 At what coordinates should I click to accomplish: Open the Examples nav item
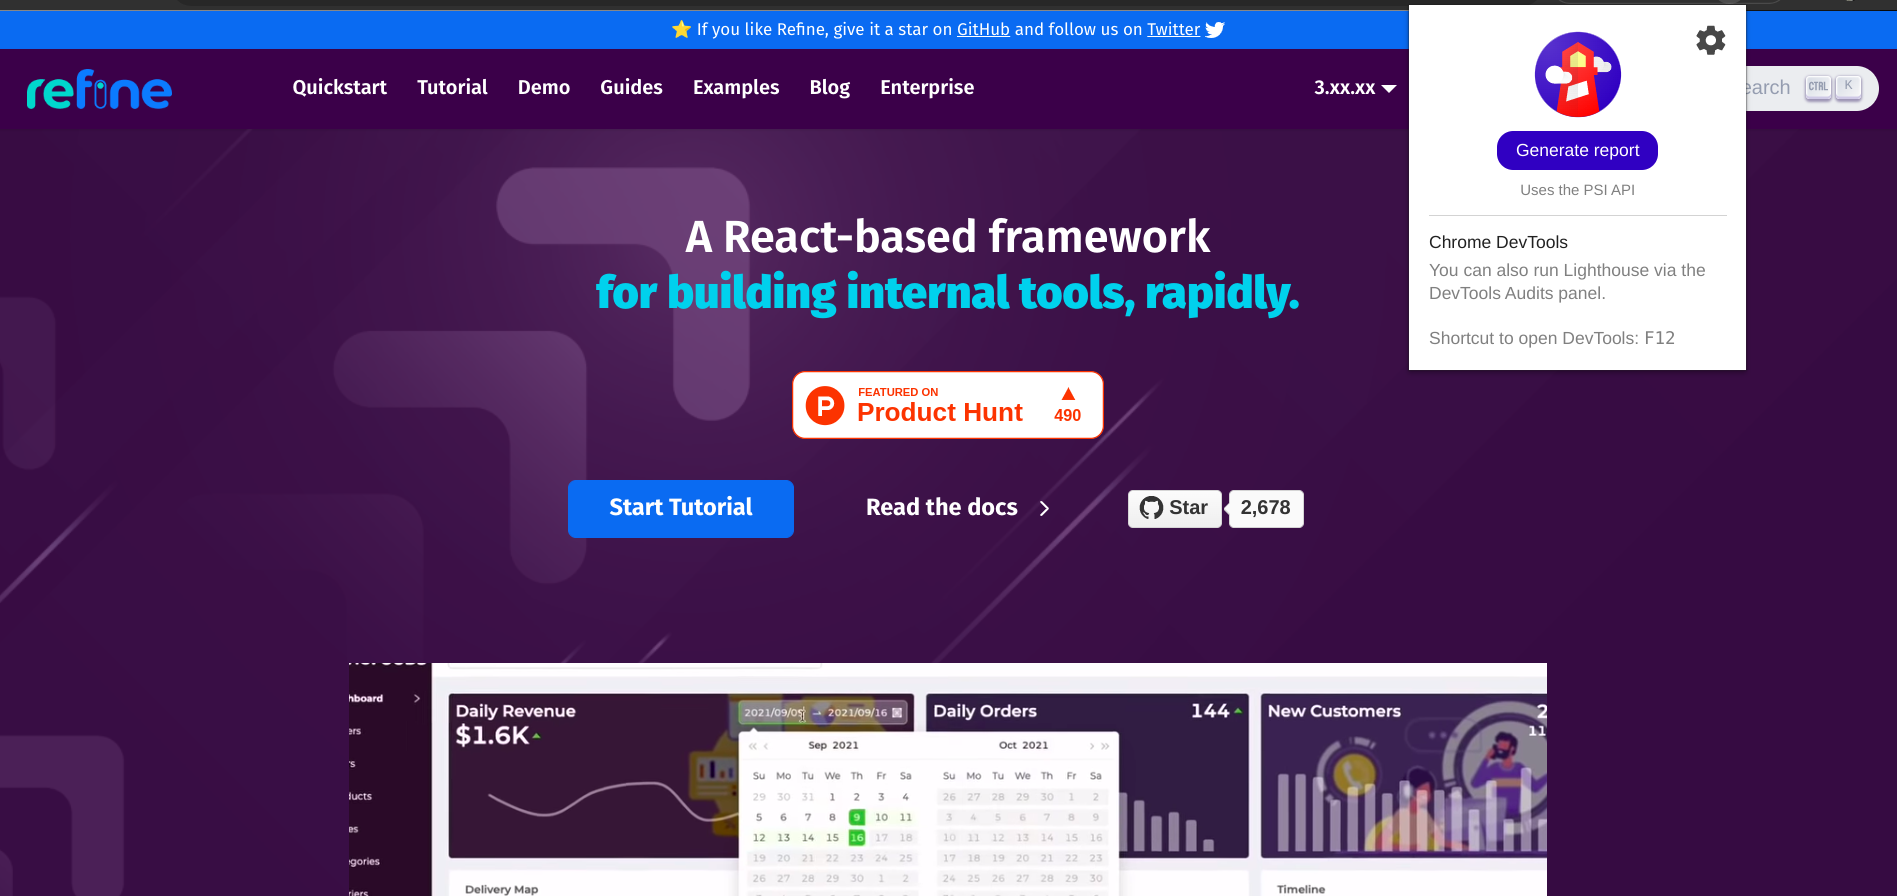pyautogui.click(x=736, y=87)
